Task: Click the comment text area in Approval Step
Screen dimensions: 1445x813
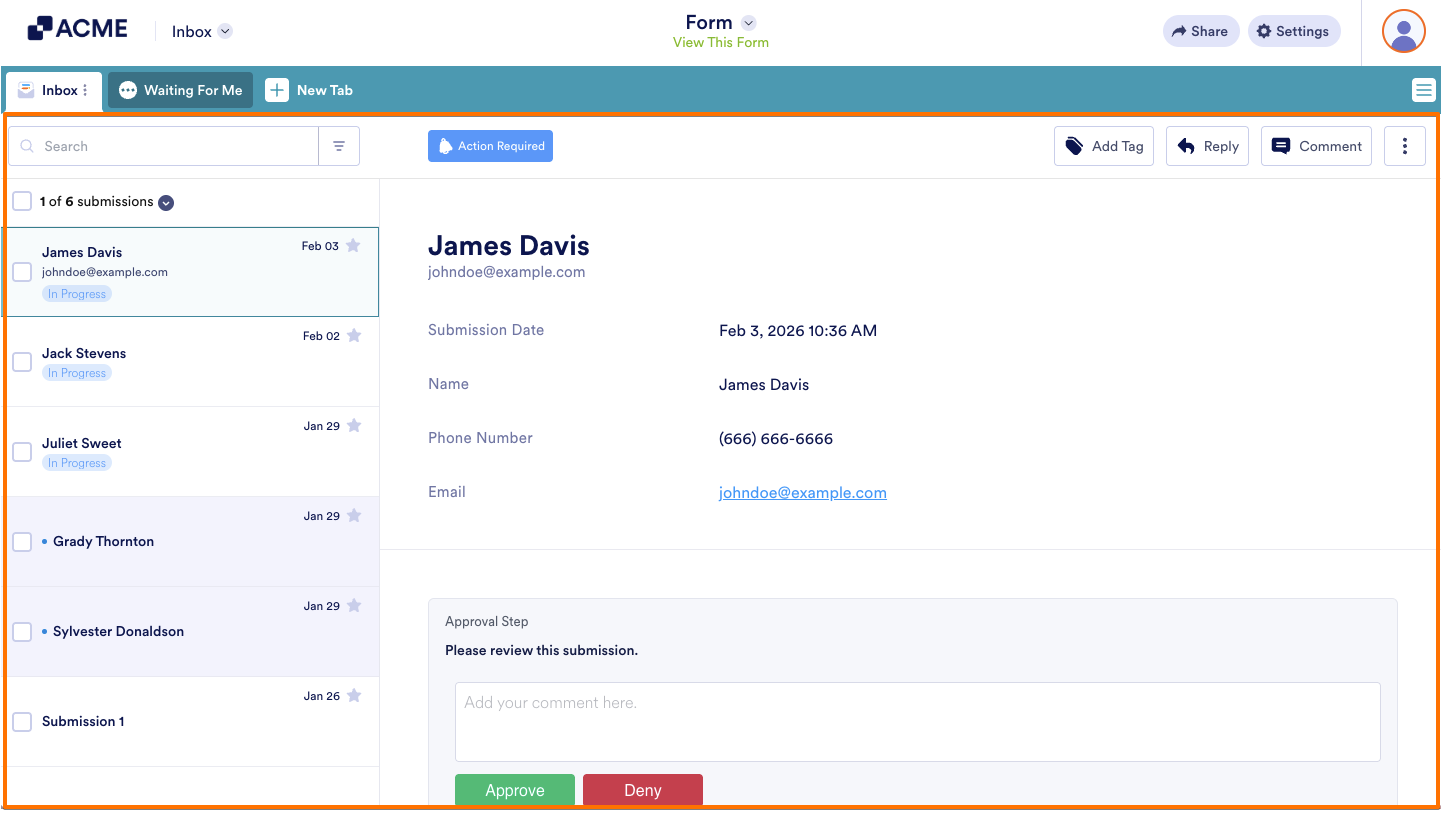Action: pyautogui.click(x=917, y=721)
